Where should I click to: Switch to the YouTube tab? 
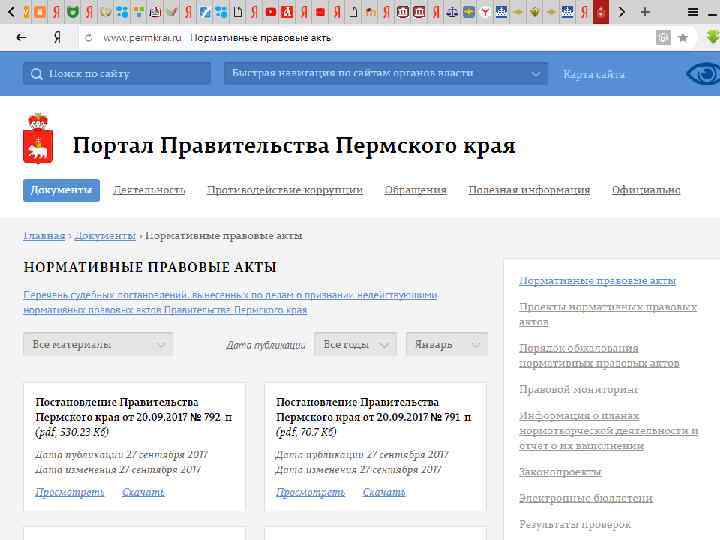[271, 12]
